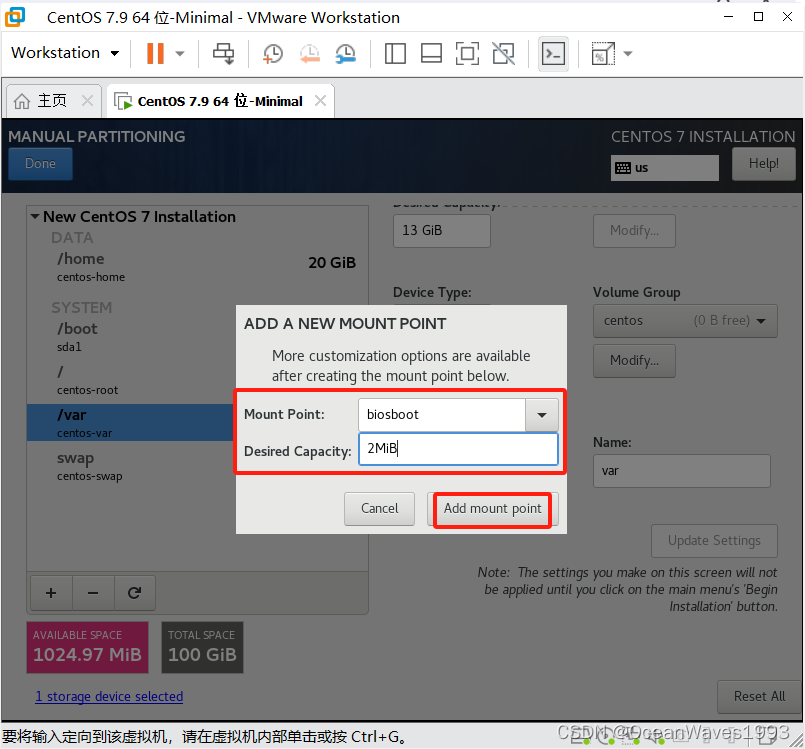
Task: Click Modify button under Volume Group
Action: click(634, 361)
